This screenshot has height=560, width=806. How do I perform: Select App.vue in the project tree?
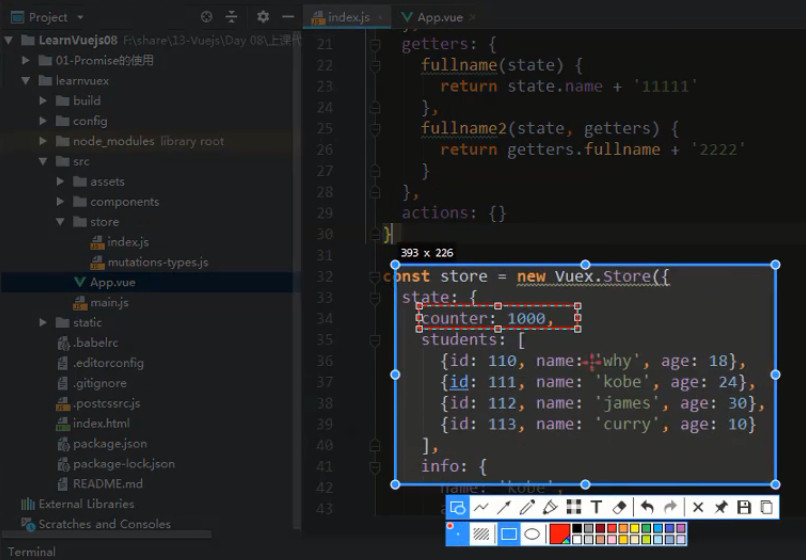(x=105, y=282)
